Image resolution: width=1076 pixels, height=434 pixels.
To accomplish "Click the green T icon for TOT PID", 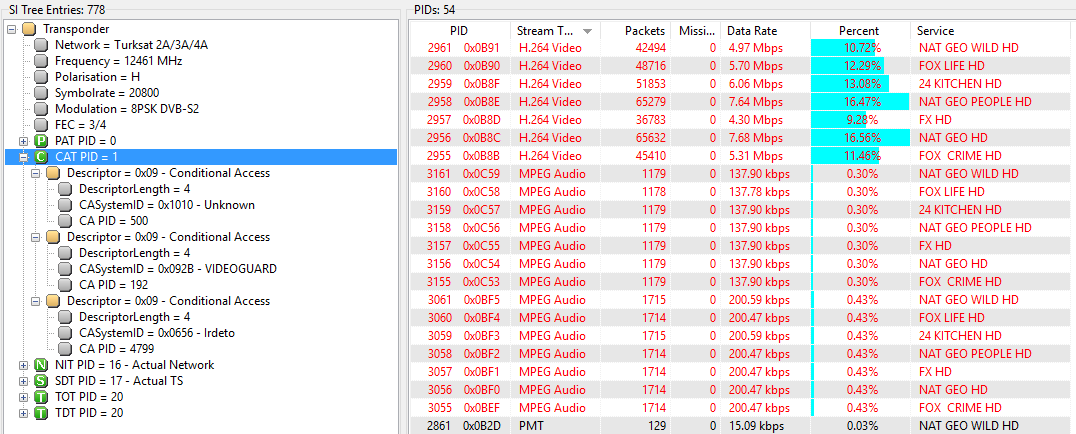I will pyautogui.click(x=41, y=397).
